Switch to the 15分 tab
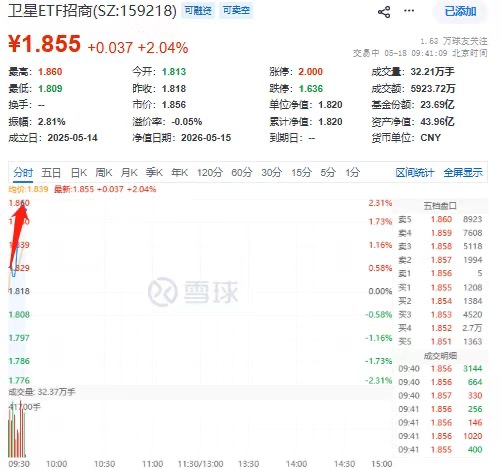 pos(301,173)
